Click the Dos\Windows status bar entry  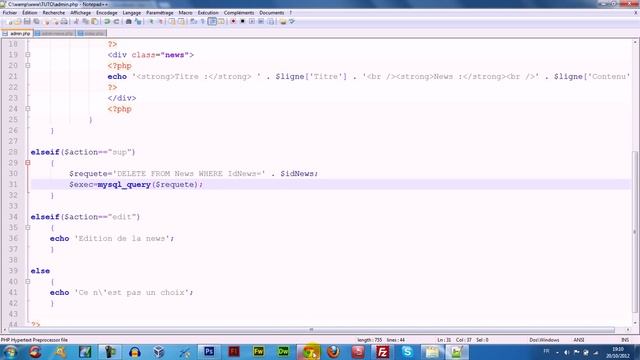click(x=544, y=340)
